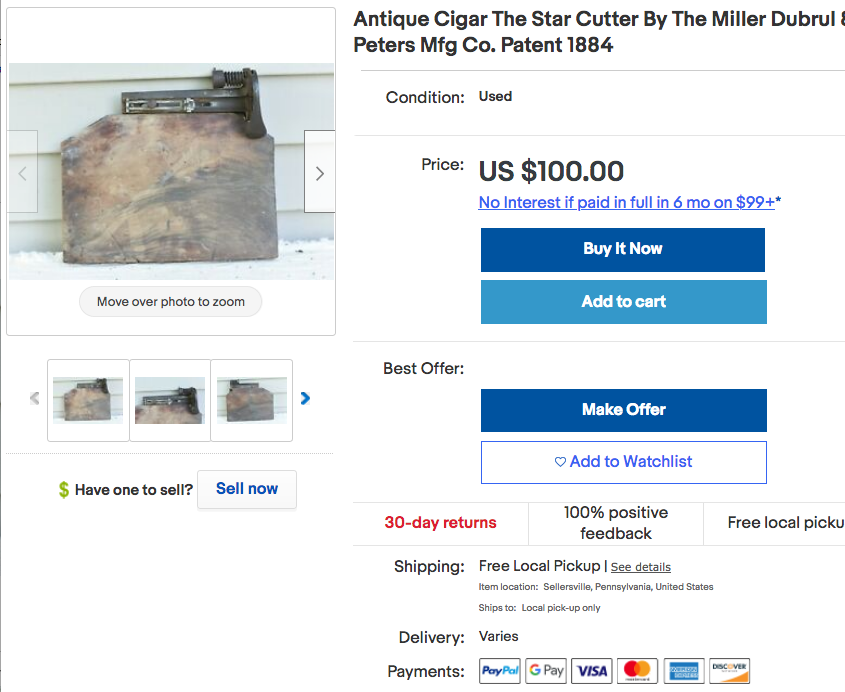Click the Google Pay payment icon
The height and width of the screenshot is (692, 845).
(x=546, y=671)
